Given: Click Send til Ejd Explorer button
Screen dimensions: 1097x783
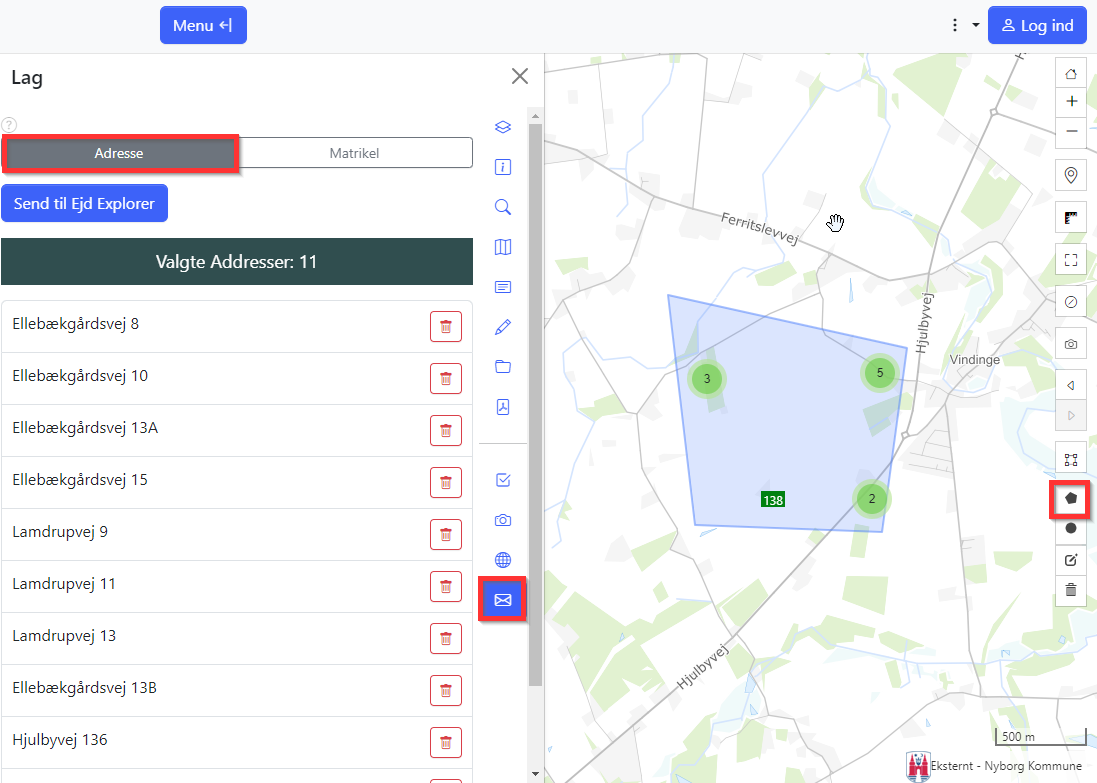Looking at the screenshot, I should pos(84,203).
